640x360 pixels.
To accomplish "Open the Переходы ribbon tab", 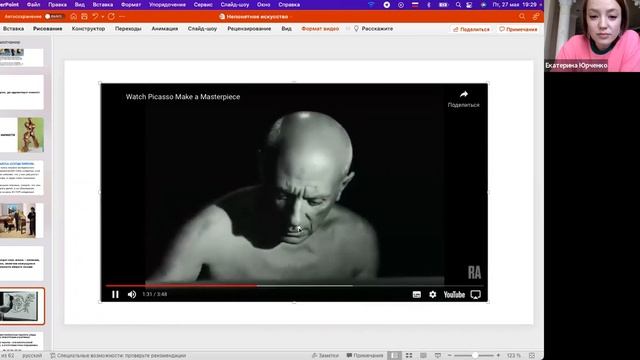I will (x=128, y=29).
